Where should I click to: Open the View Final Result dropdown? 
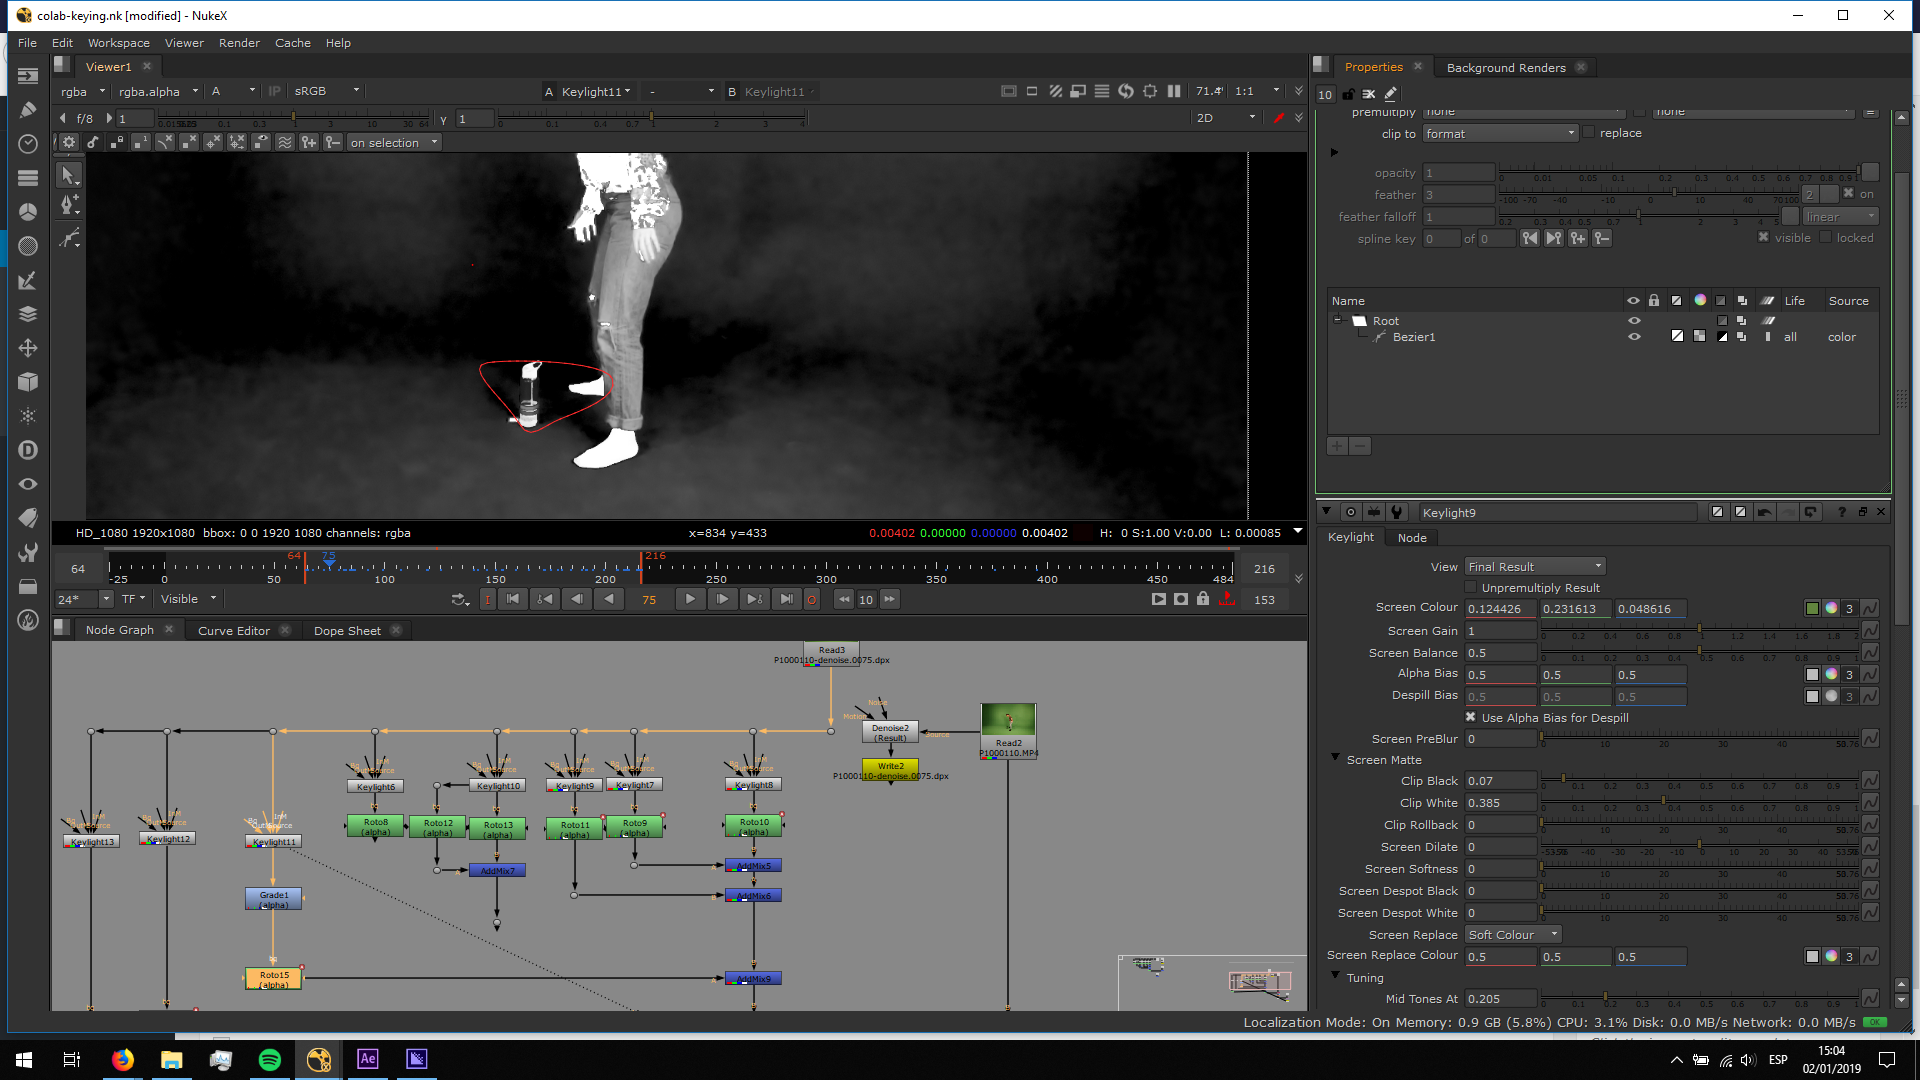(1534, 567)
